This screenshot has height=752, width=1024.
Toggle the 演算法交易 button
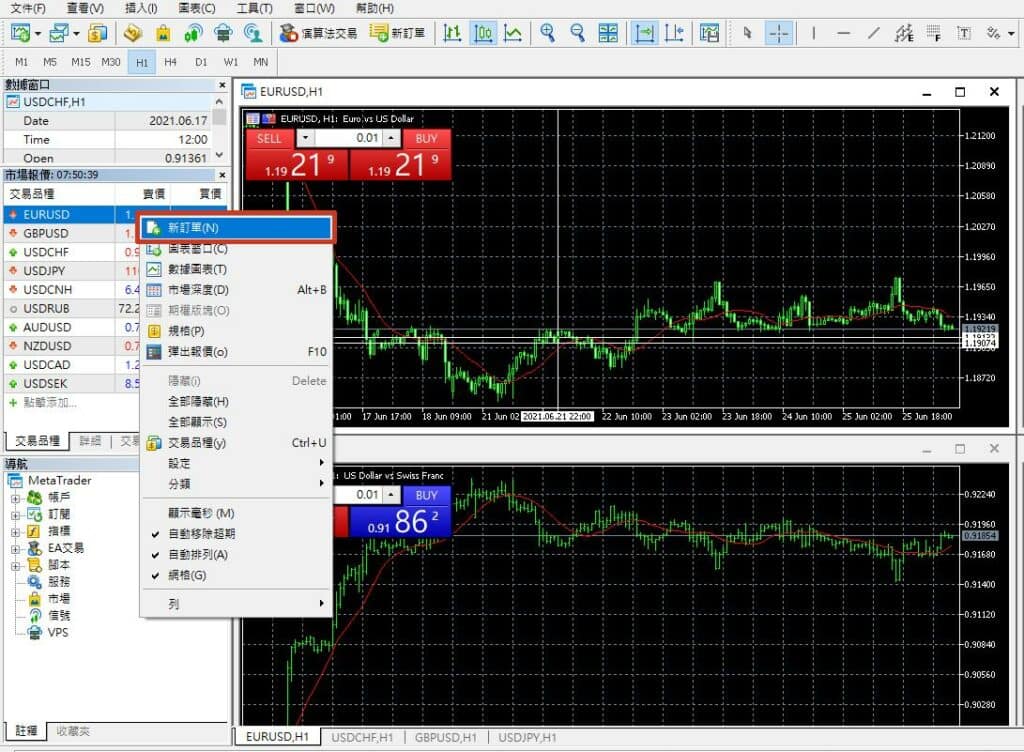pos(318,33)
